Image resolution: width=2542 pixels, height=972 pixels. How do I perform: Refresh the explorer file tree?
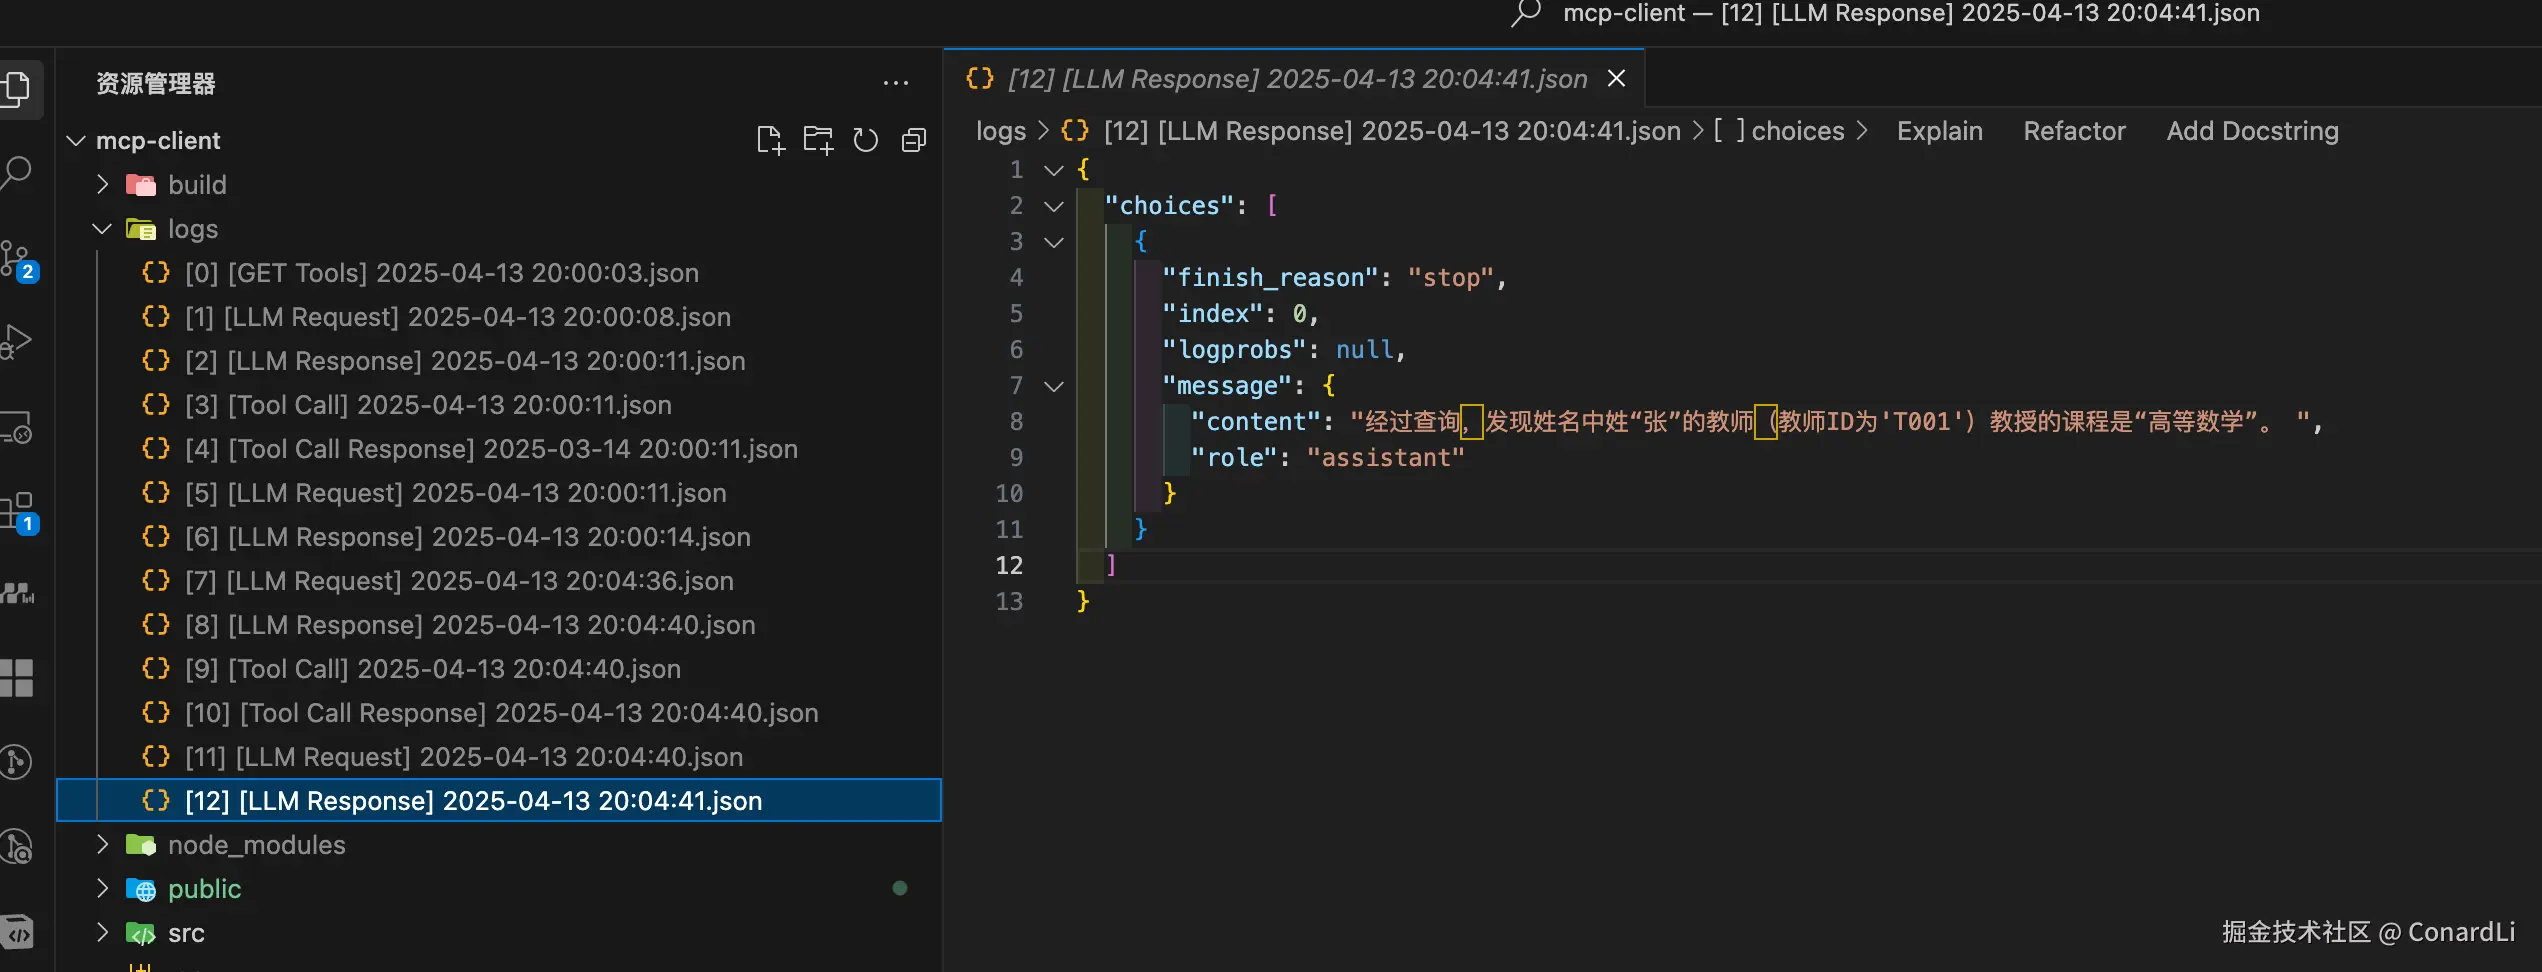click(x=866, y=141)
